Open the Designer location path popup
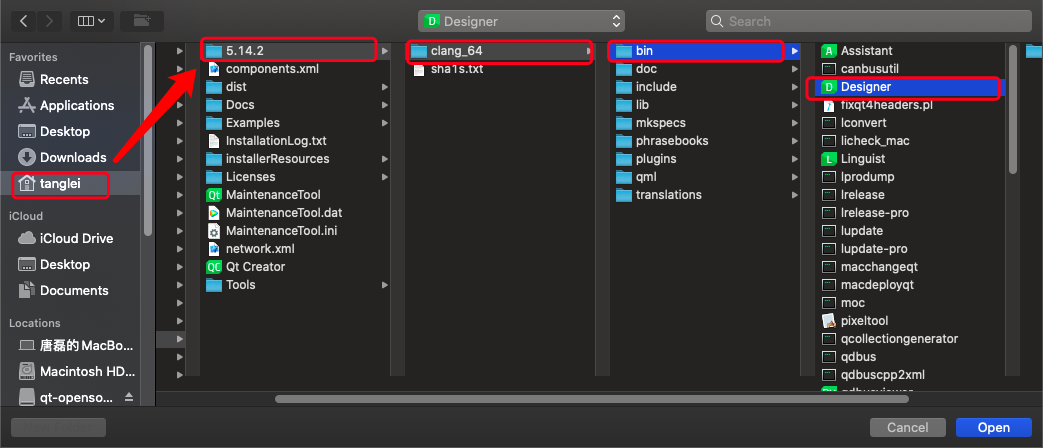This screenshot has width=1043, height=448. (521, 21)
